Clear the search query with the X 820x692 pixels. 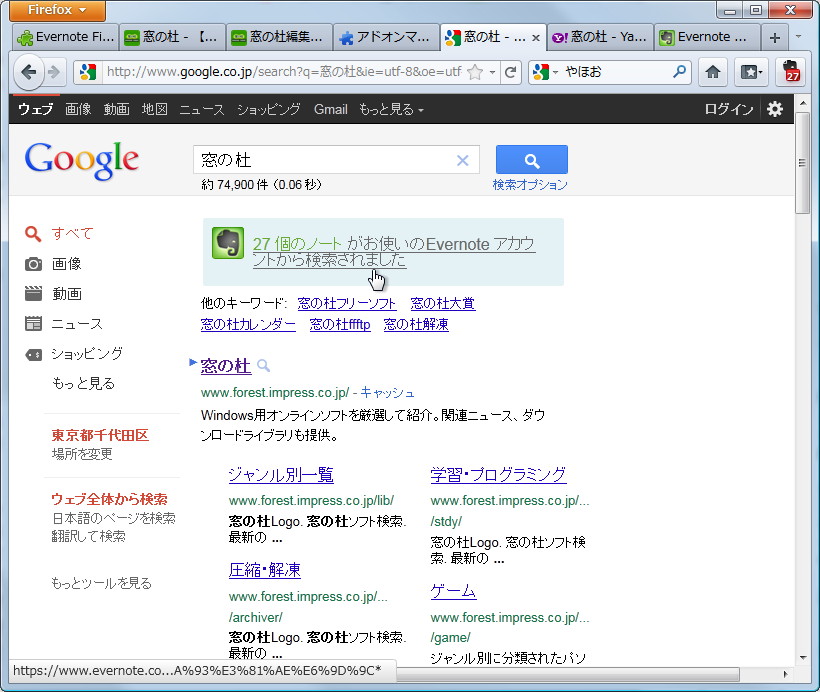pos(462,159)
